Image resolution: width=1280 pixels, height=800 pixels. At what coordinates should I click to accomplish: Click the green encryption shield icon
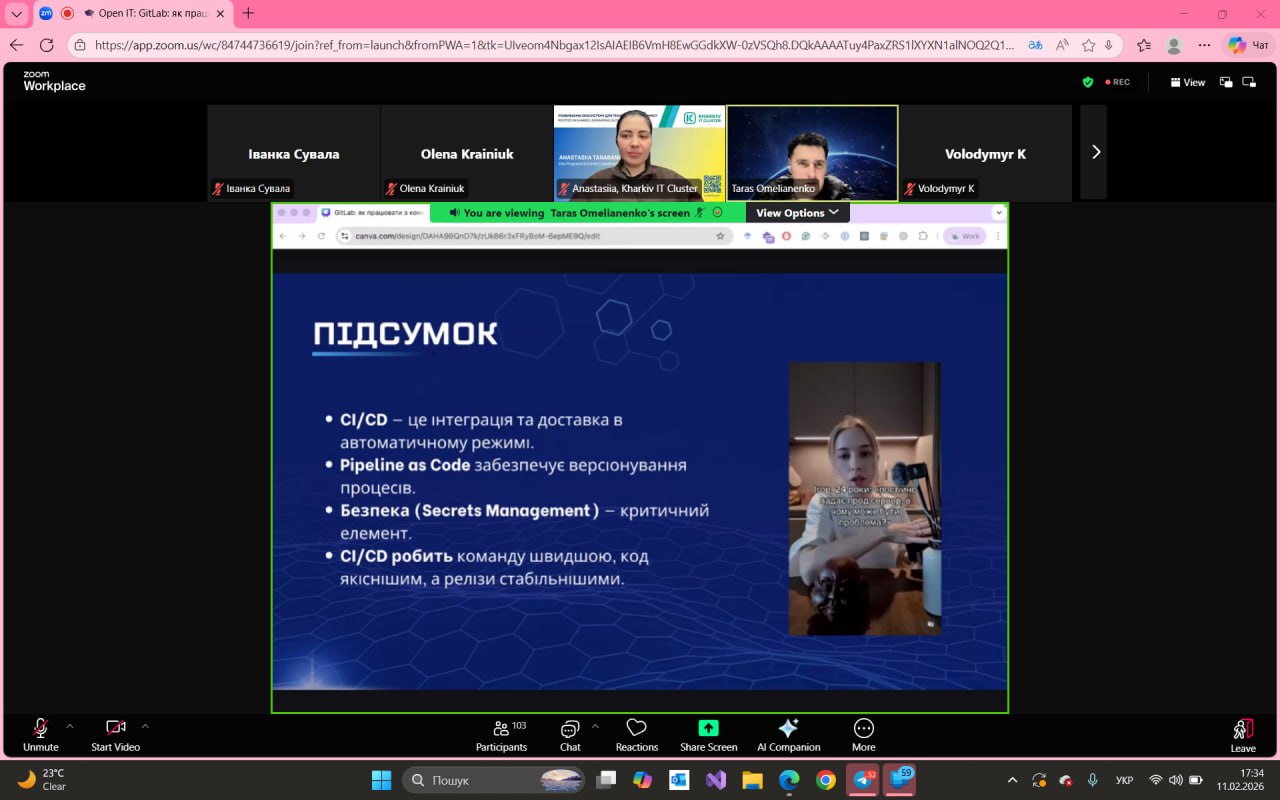1088,82
